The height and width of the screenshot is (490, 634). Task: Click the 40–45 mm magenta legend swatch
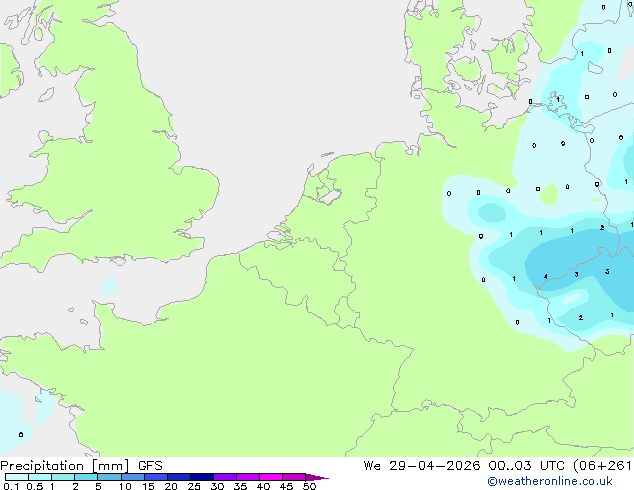pyautogui.click(x=271, y=477)
